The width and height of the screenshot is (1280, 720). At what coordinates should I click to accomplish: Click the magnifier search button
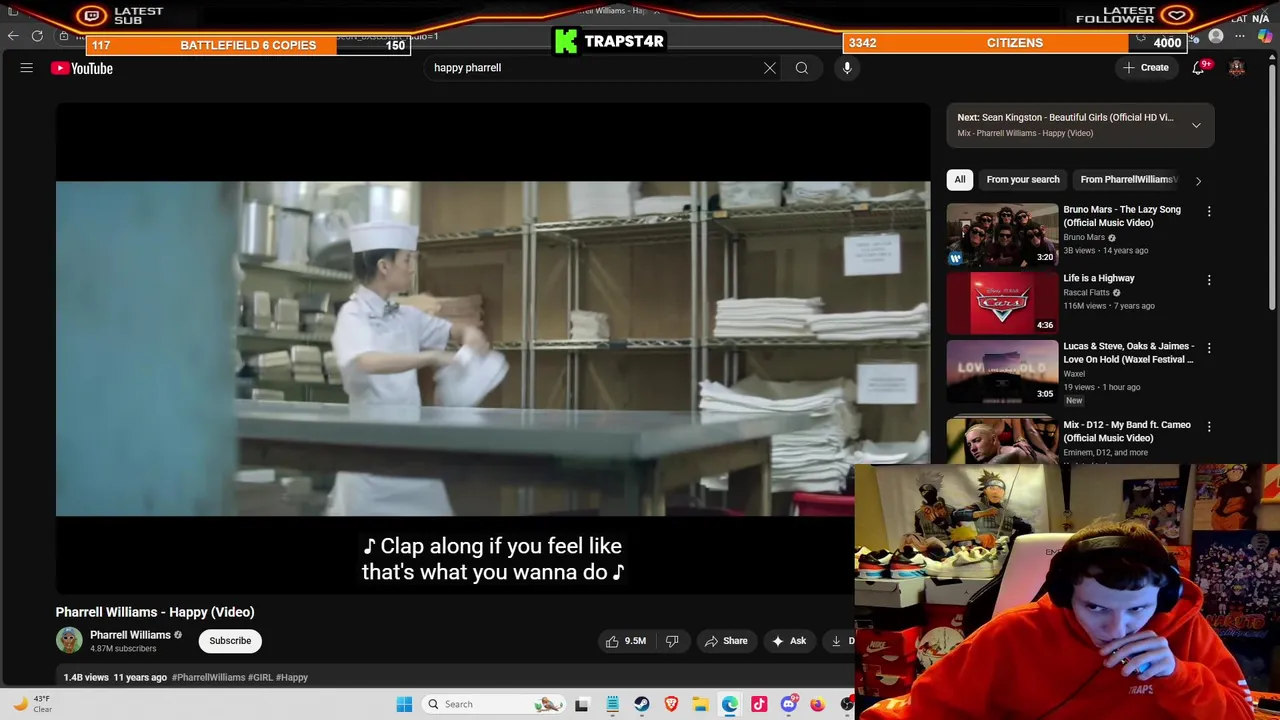point(802,68)
